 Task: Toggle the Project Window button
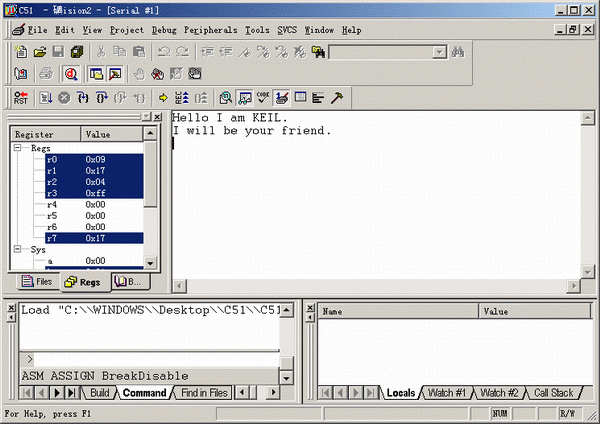[x=96, y=74]
